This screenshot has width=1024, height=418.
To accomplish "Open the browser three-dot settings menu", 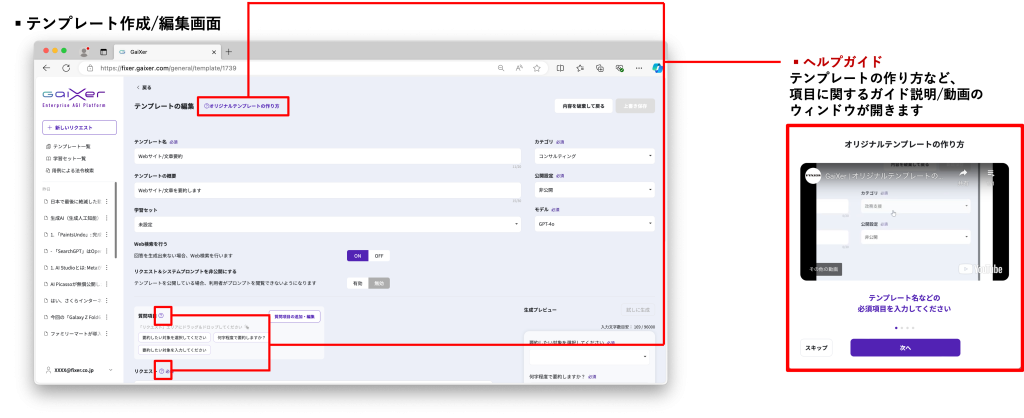I will tap(639, 68).
